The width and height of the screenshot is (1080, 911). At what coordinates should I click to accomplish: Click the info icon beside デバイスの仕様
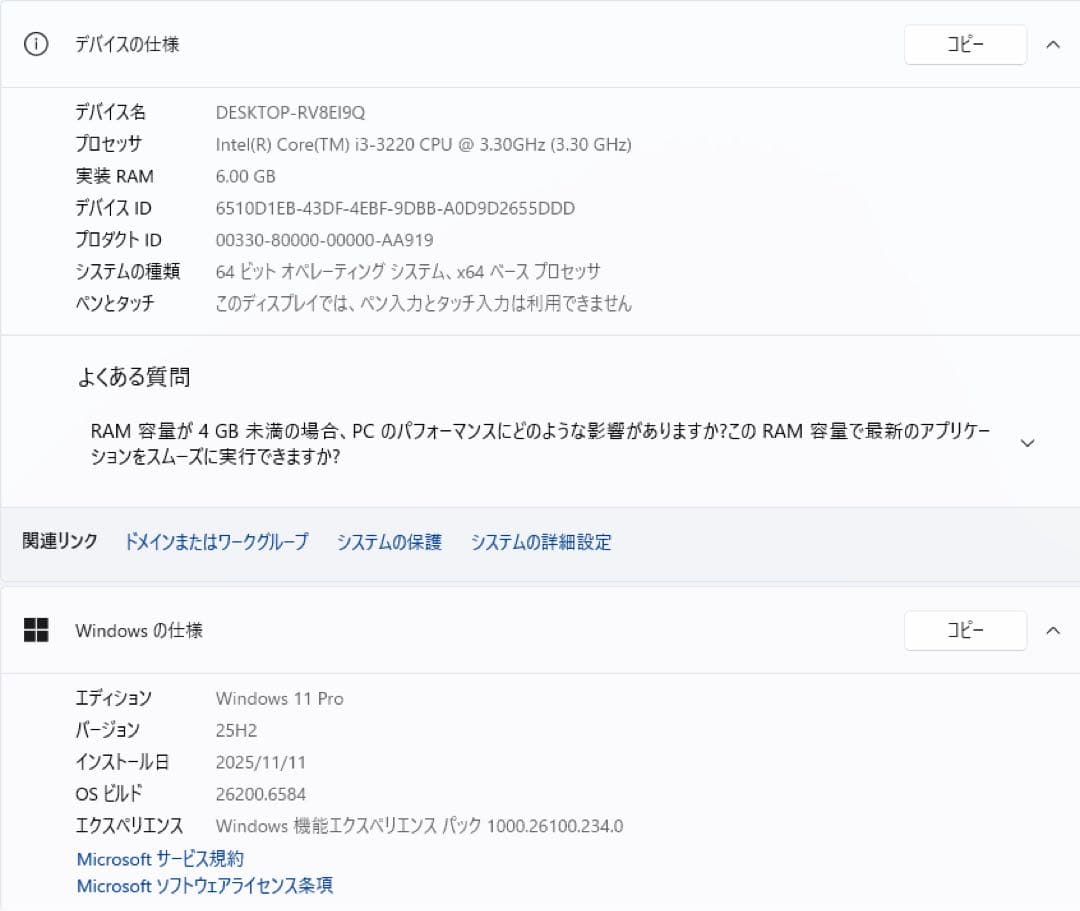[35, 44]
